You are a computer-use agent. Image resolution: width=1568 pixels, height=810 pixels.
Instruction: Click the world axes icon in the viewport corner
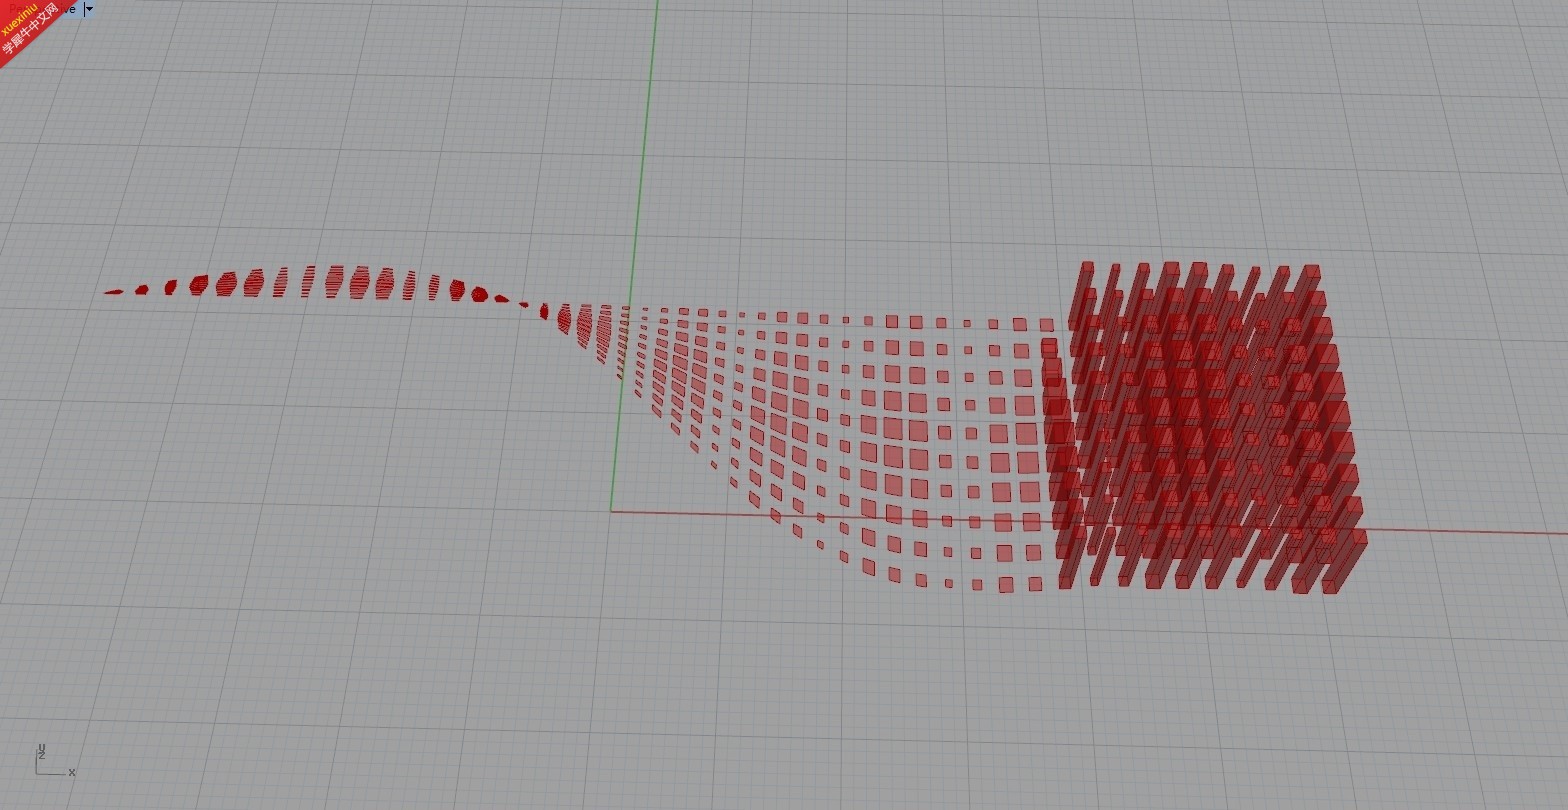coord(55,761)
